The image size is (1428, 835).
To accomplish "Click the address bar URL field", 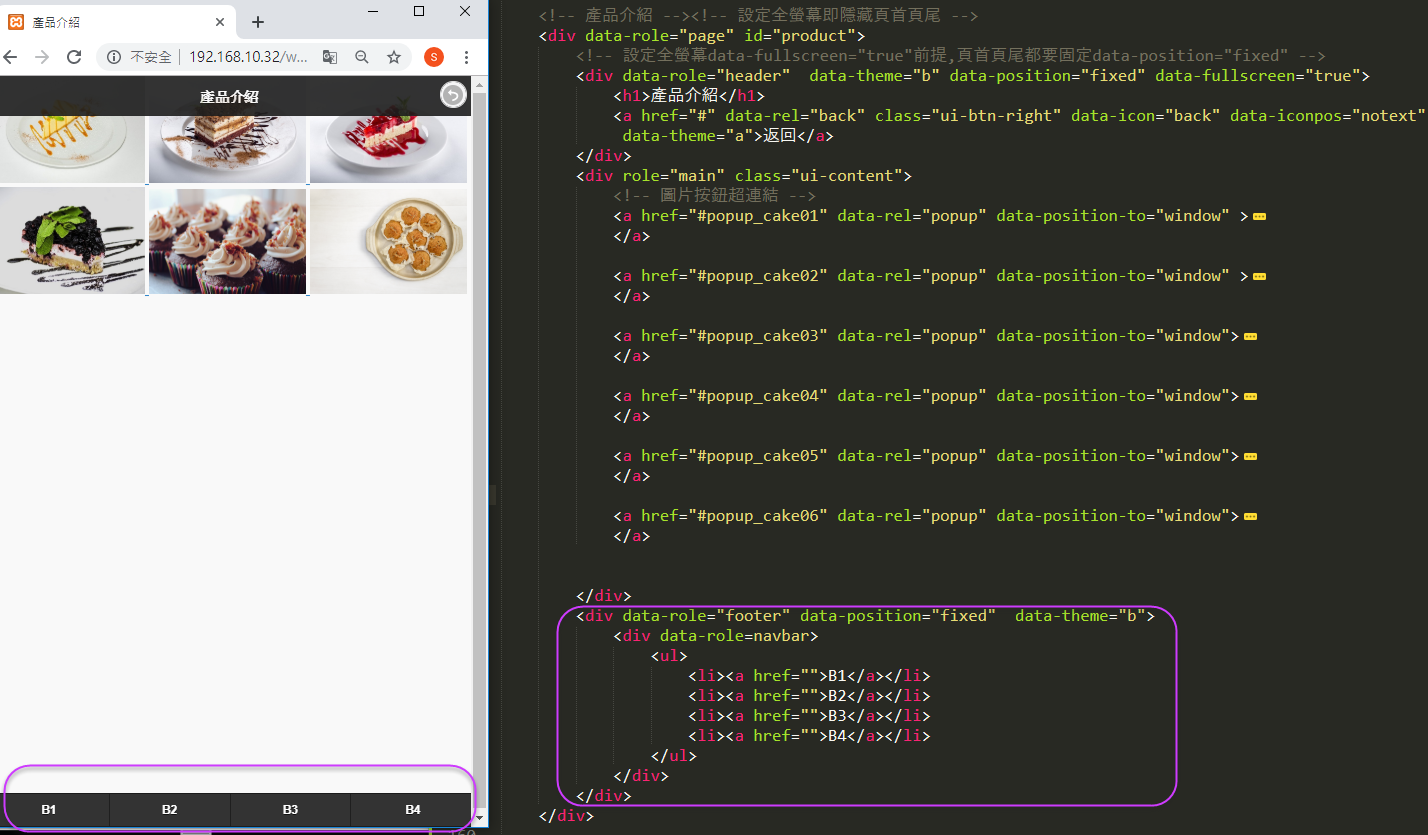I will (x=248, y=57).
